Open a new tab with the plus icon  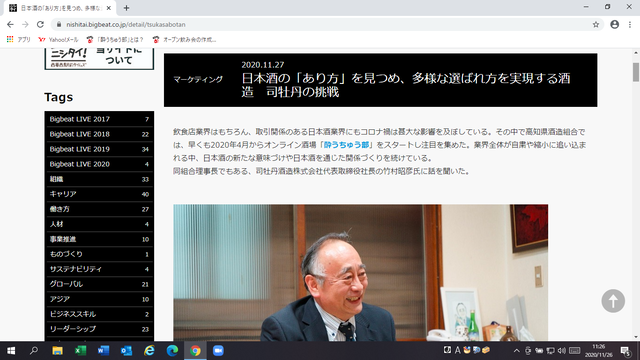point(126,8)
